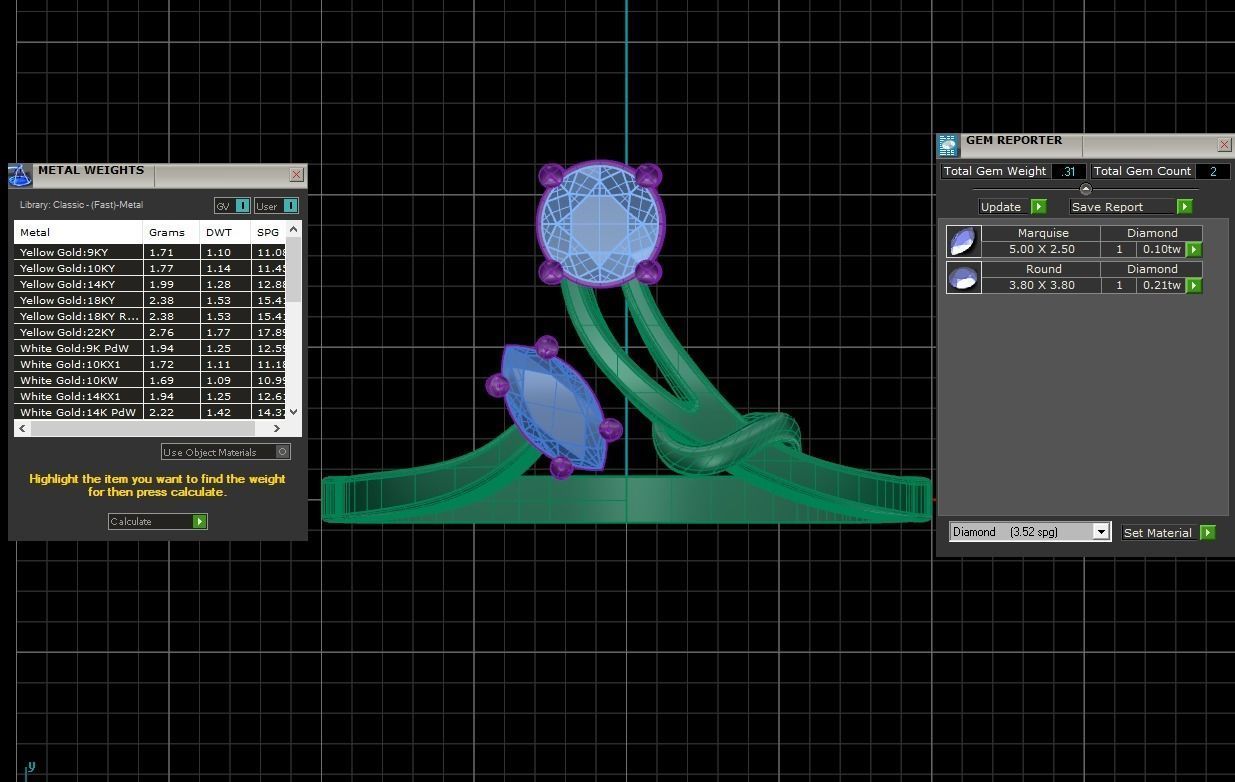This screenshot has width=1235, height=782.
Task: Click the 2.76 grams cell for 22KY
Action: (171, 333)
